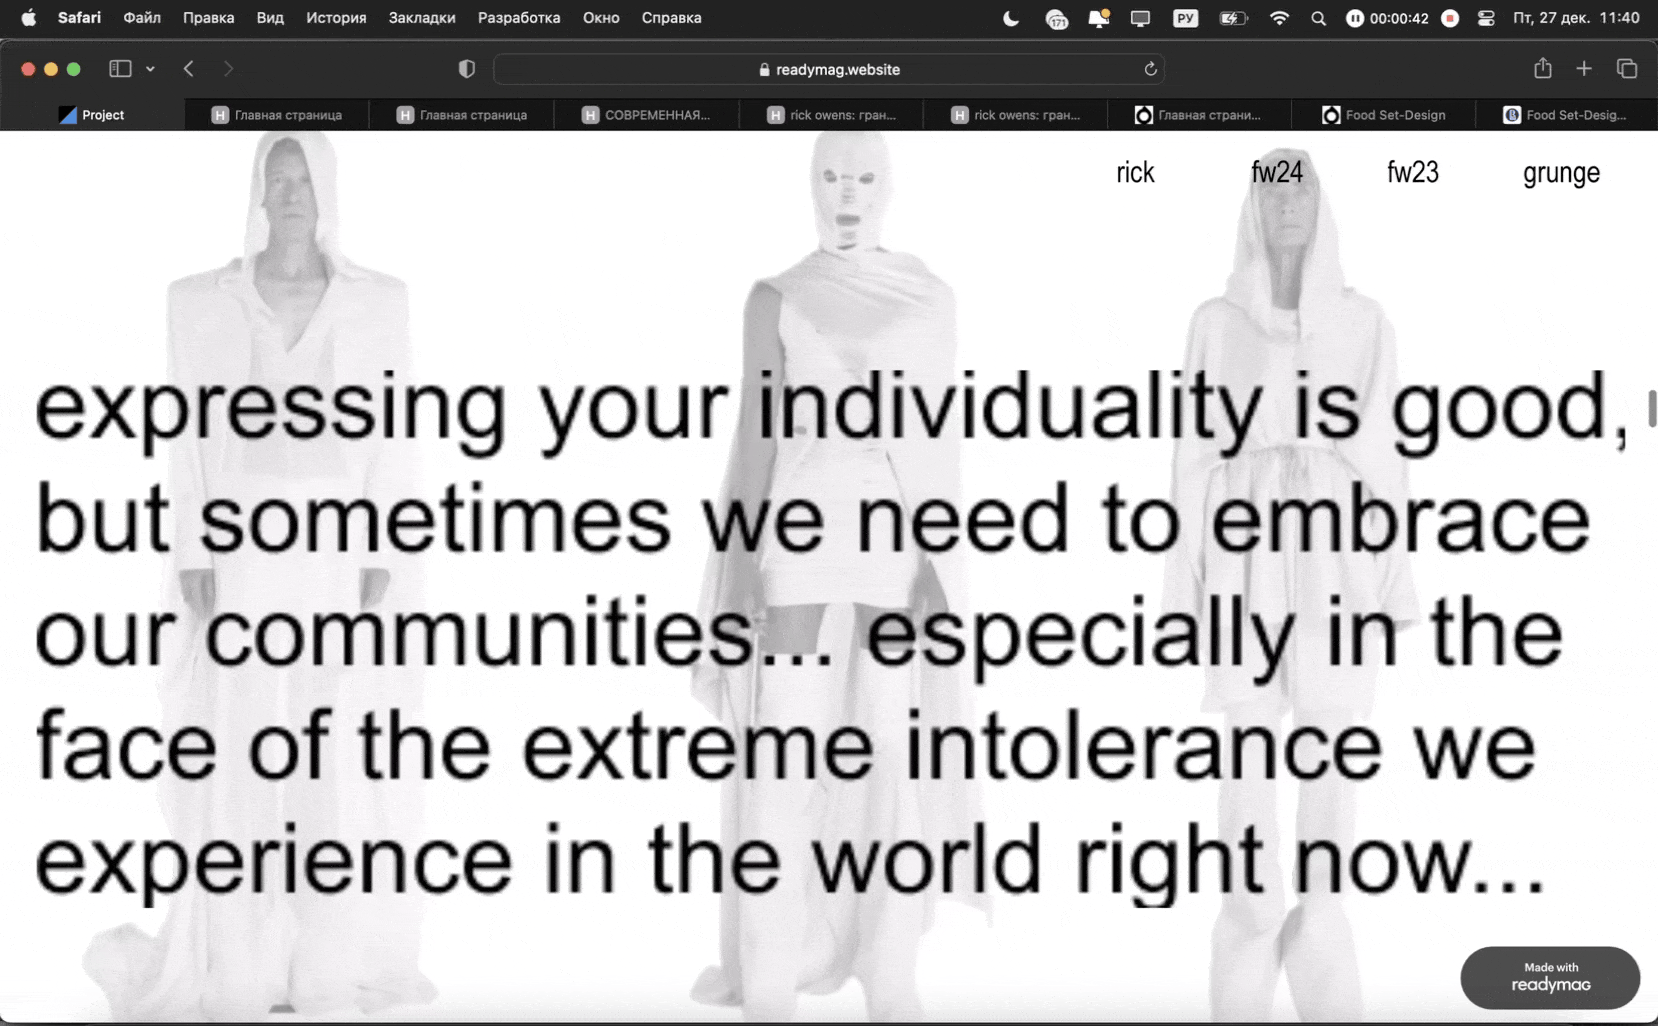Open the Wi-Fi menu
1658x1026 pixels.
[1279, 18]
